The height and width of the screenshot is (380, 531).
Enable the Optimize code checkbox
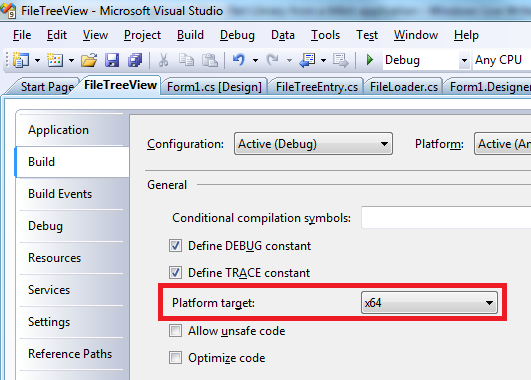175,358
